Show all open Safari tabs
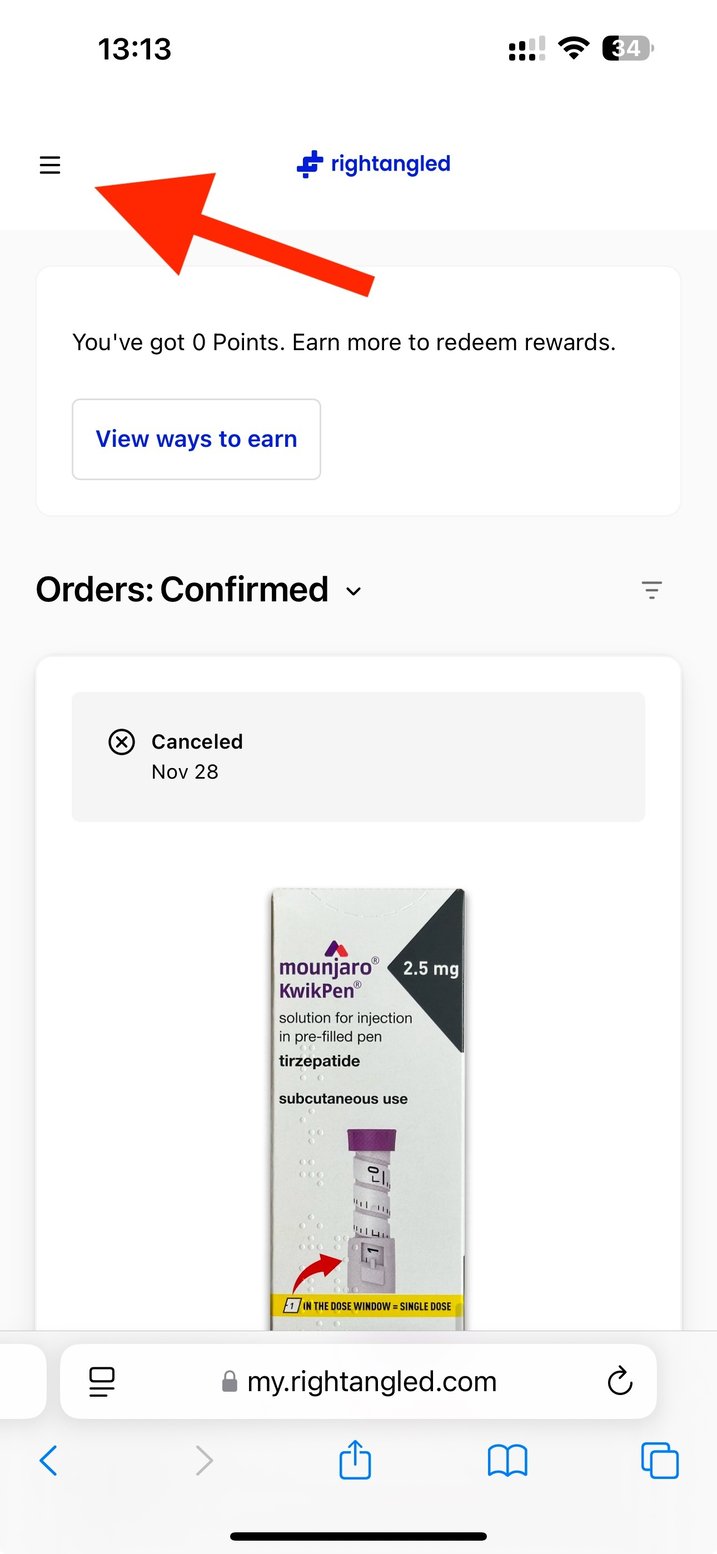 click(x=659, y=1462)
